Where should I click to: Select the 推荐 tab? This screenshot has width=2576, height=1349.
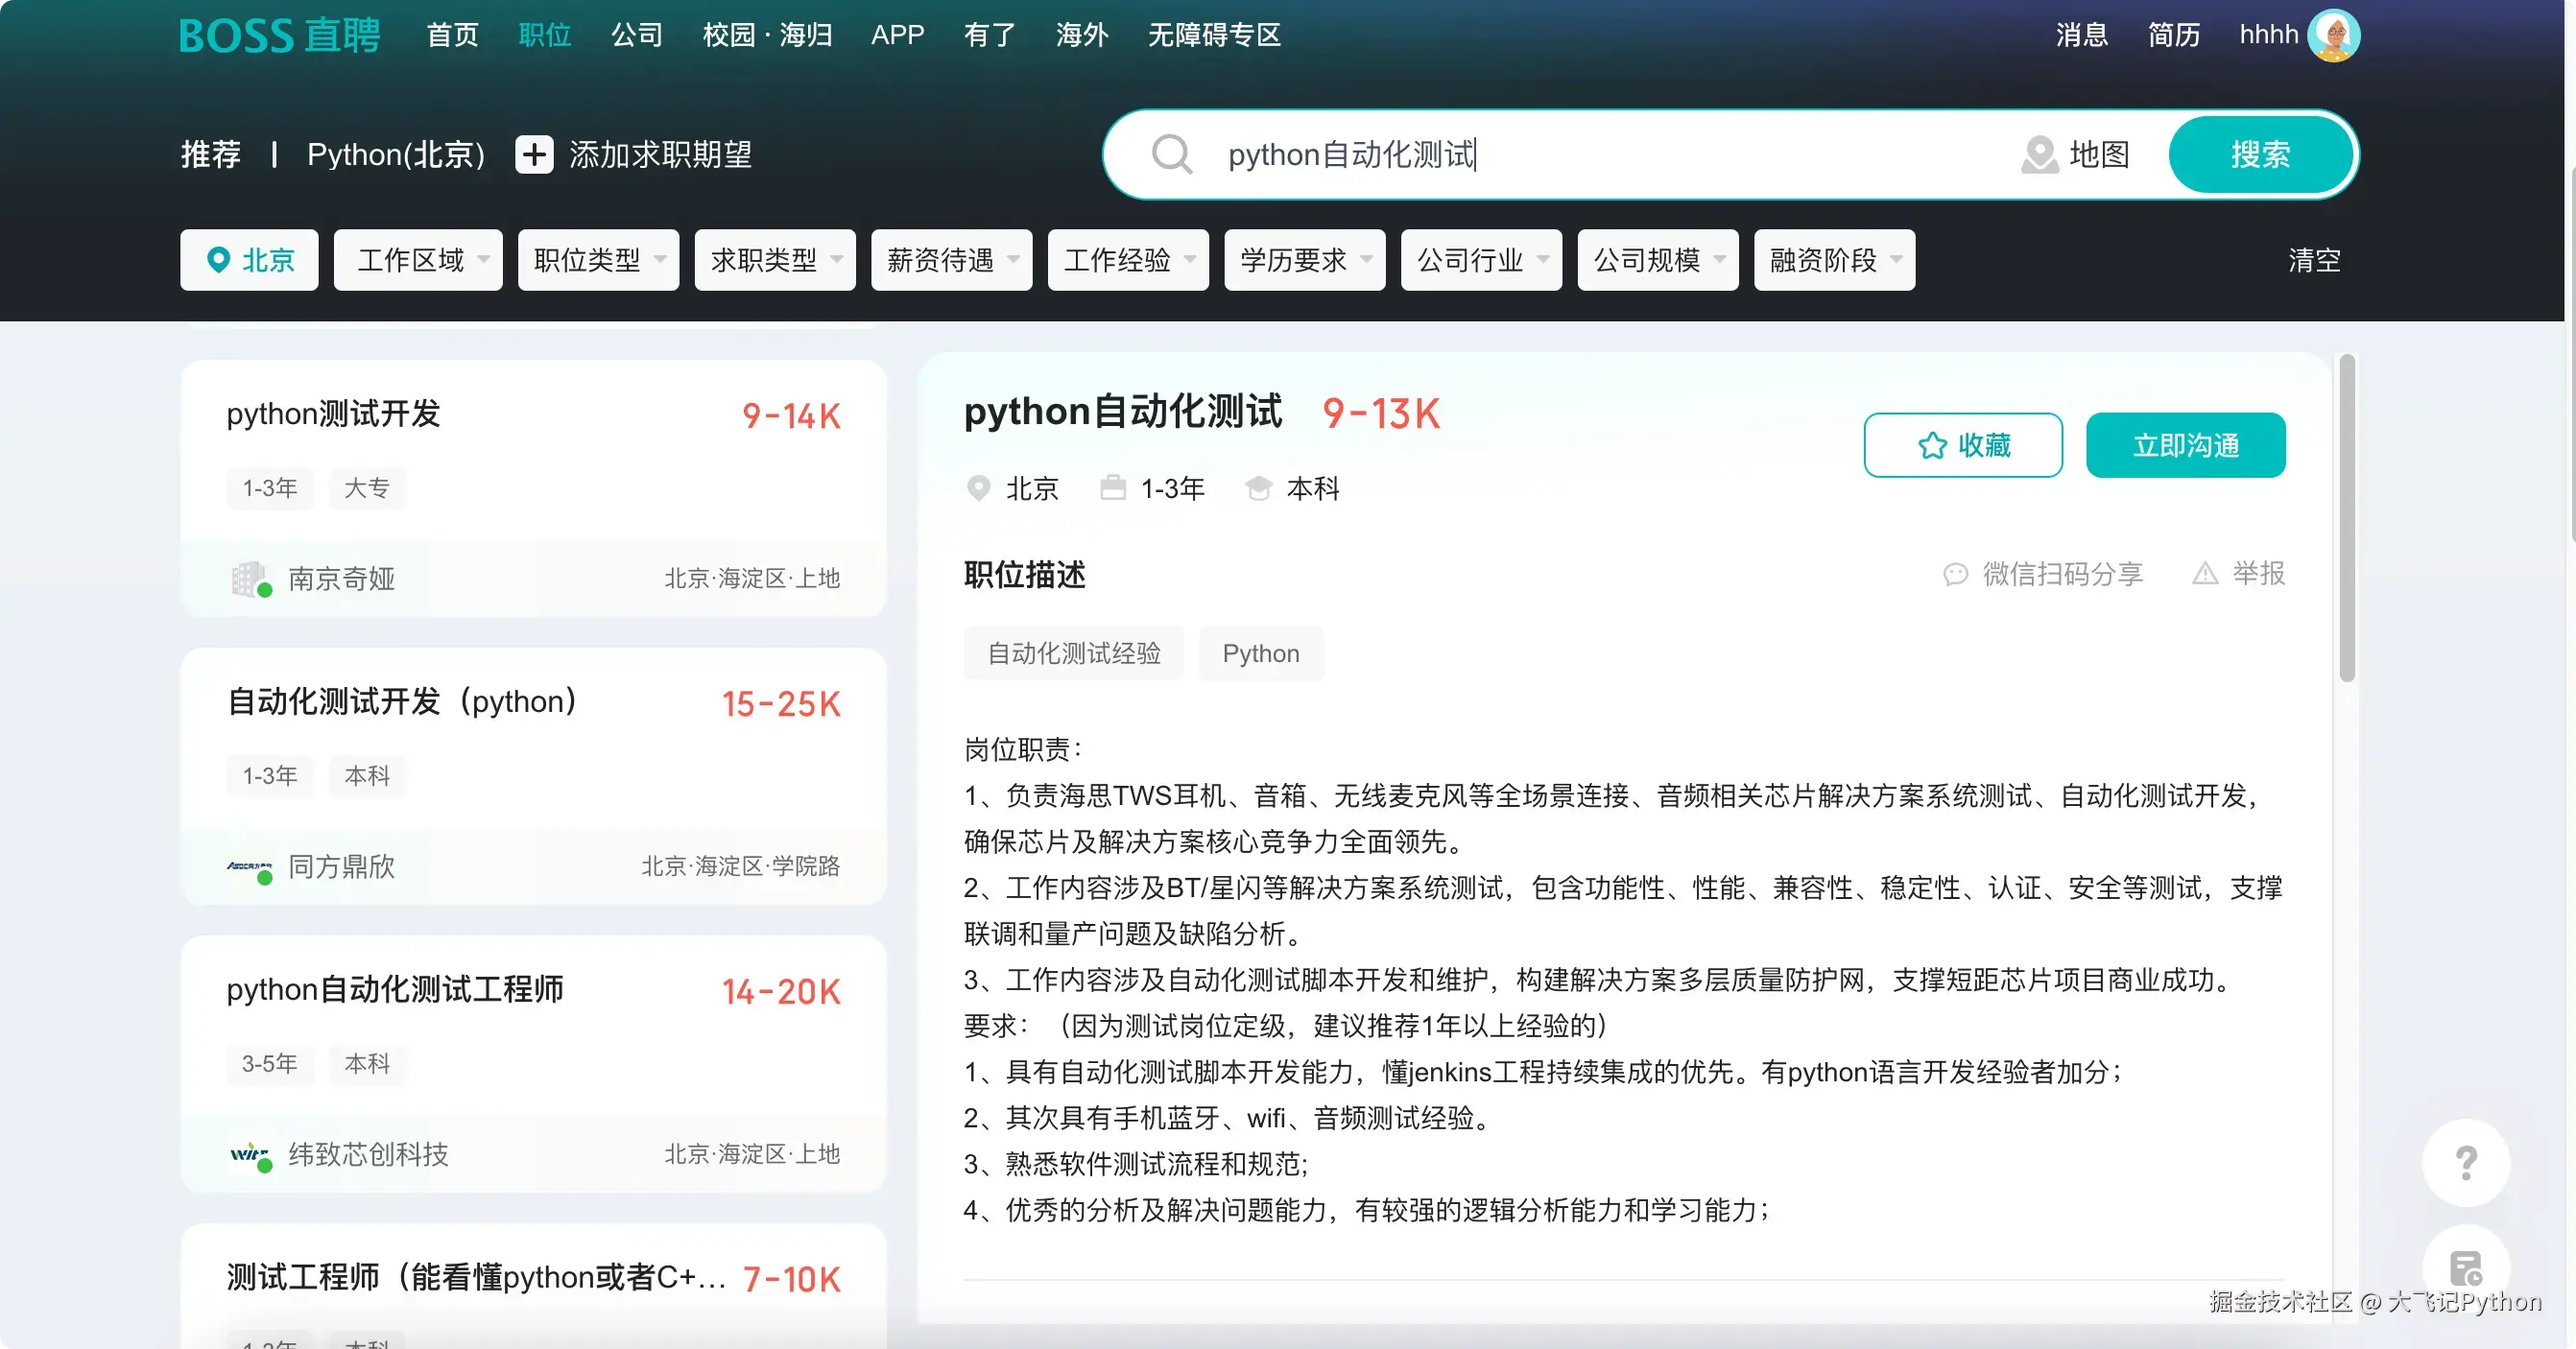[211, 155]
